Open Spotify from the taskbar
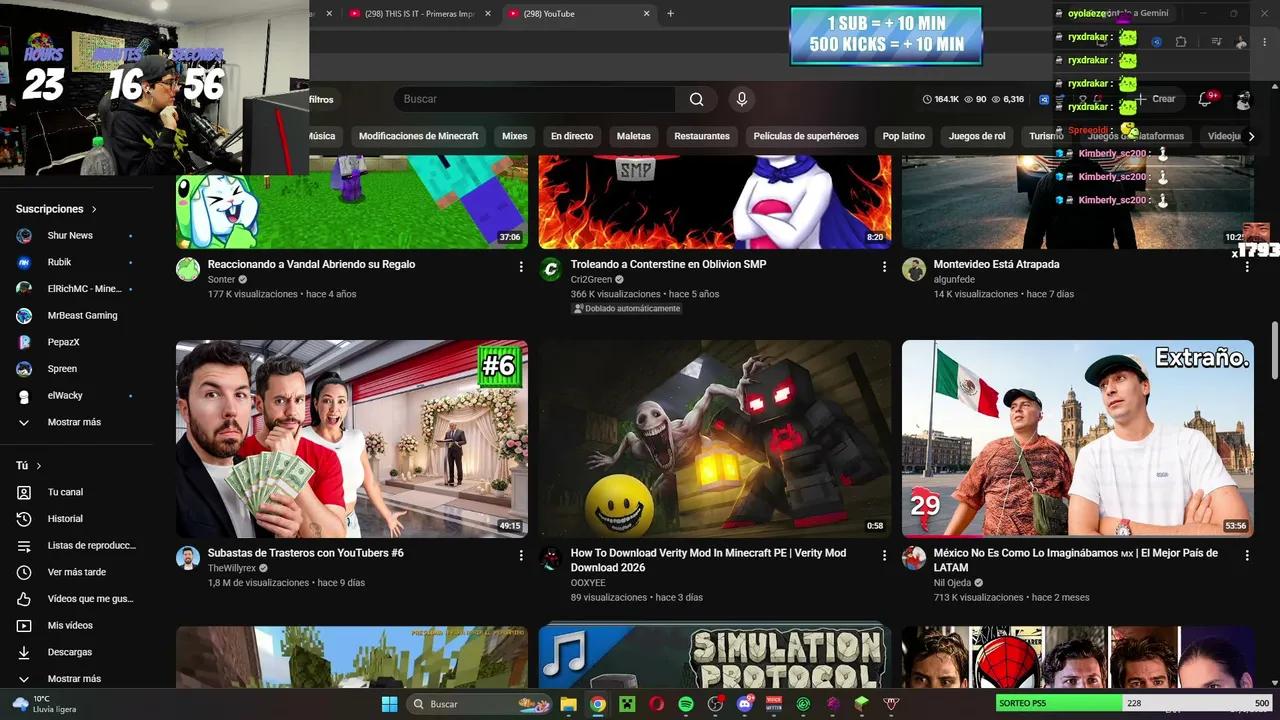This screenshot has height=720, width=1280. tap(686, 704)
